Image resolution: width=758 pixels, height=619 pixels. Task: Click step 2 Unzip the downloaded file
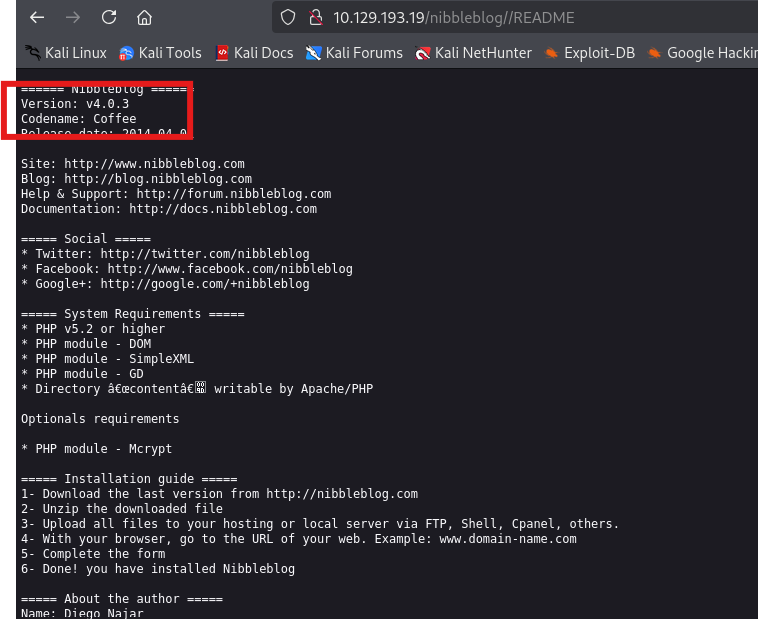[122, 508]
